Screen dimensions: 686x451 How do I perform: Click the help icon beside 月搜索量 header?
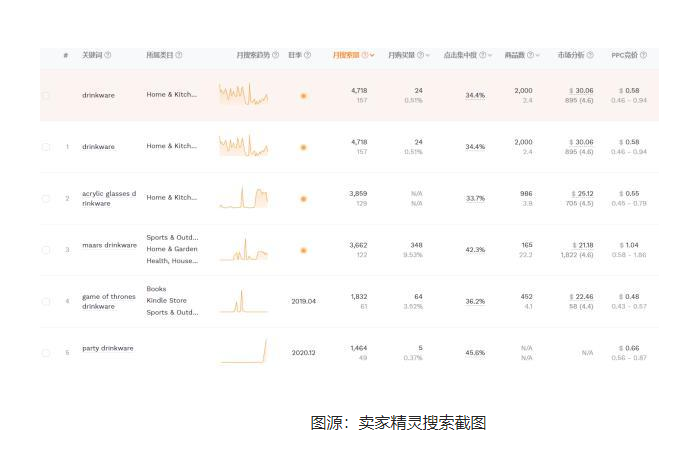tap(365, 55)
